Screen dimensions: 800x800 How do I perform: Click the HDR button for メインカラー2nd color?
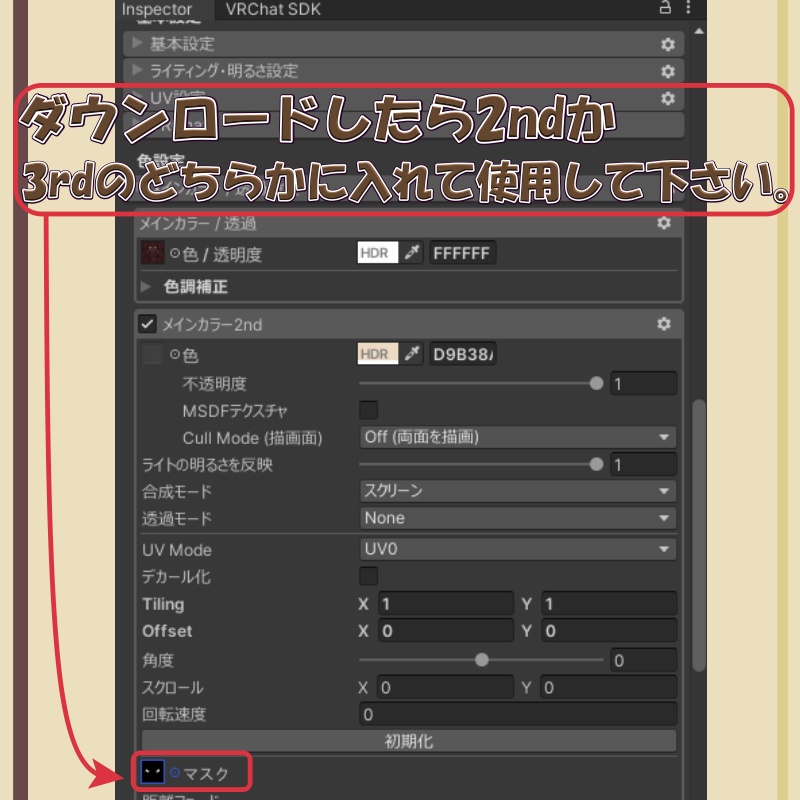[376, 354]
